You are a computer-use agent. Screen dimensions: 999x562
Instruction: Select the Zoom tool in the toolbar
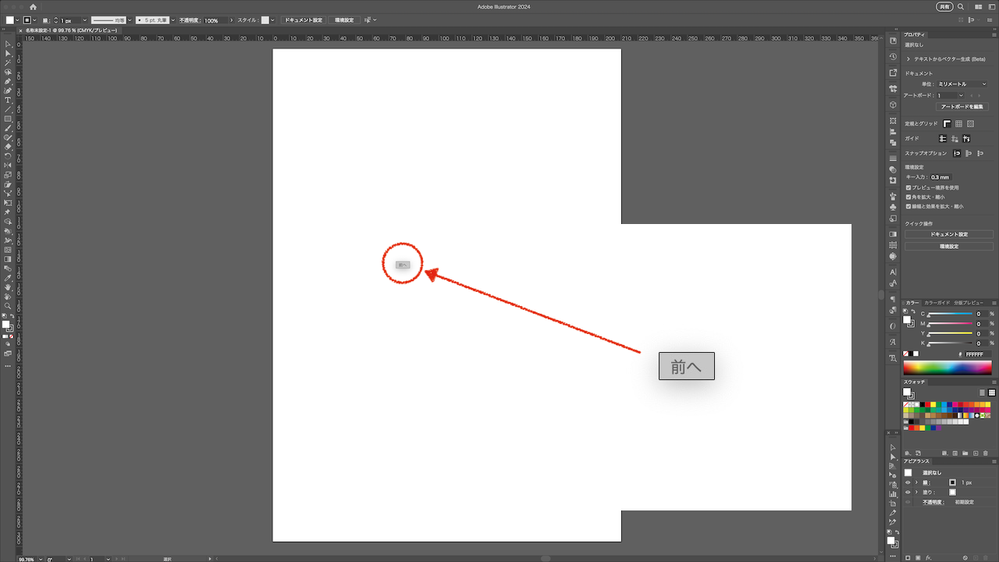(x=8, y=306)
